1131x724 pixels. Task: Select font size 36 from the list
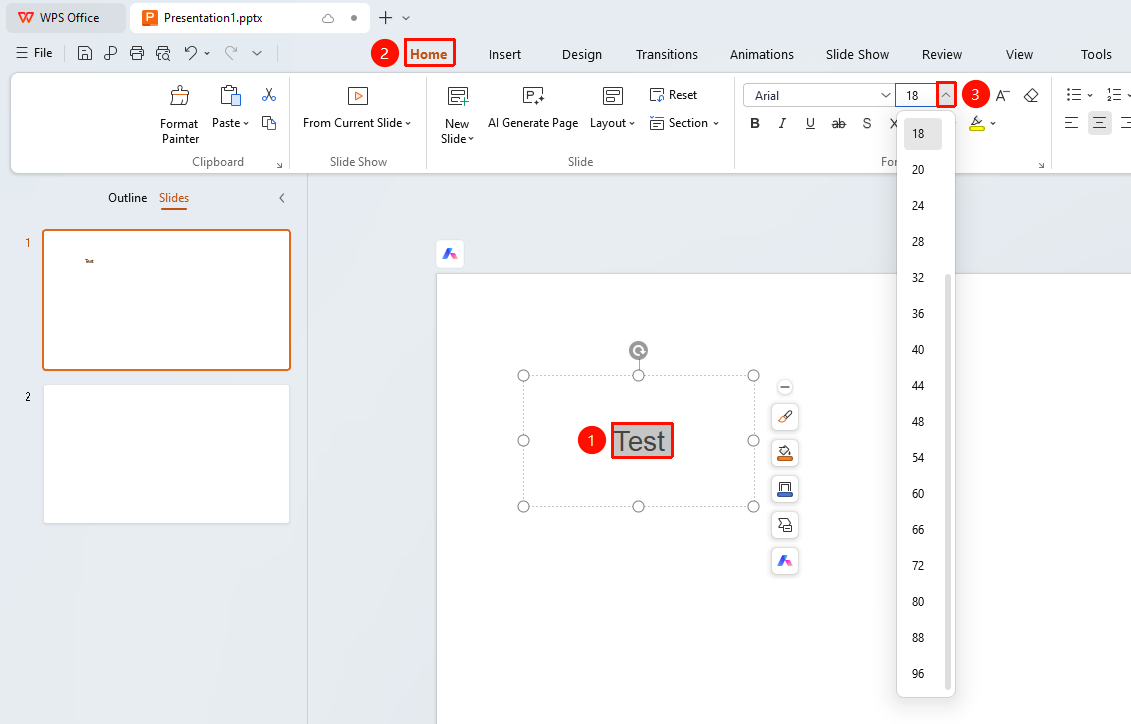918,314
